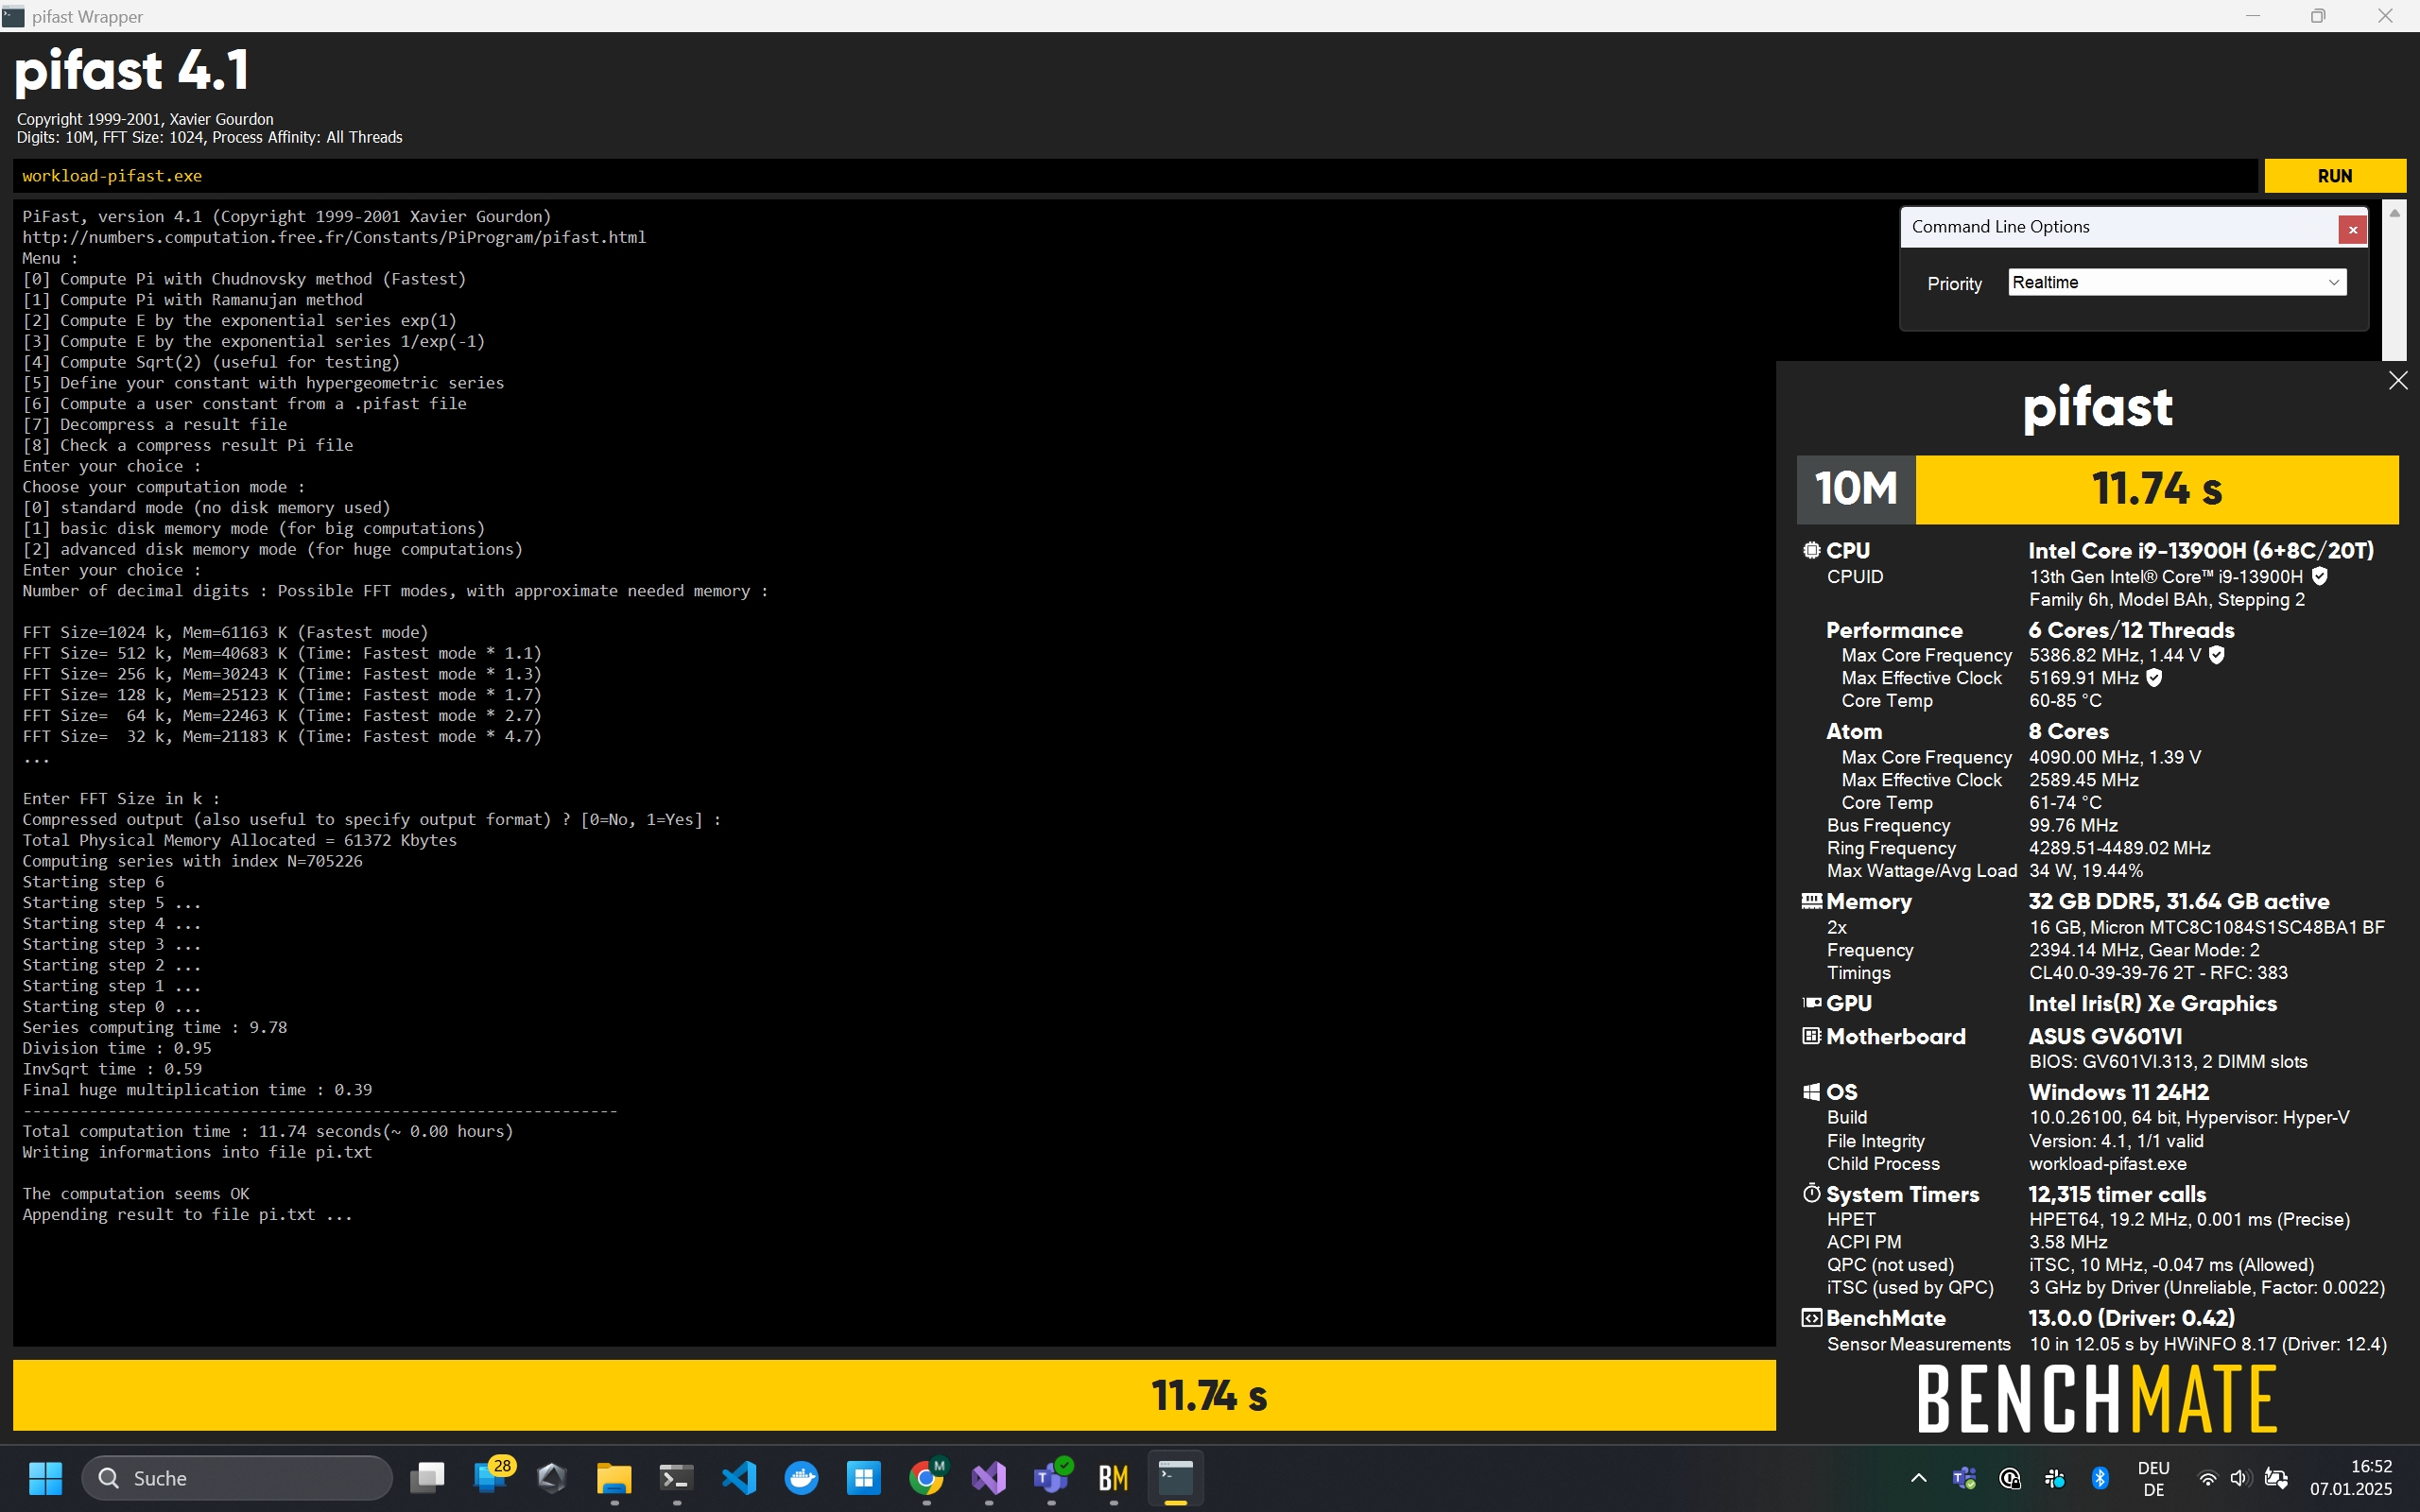Screen dimensions: 2420x1512
Task: Click the GPU card icon
Action: click(x=1811, y=1002)
